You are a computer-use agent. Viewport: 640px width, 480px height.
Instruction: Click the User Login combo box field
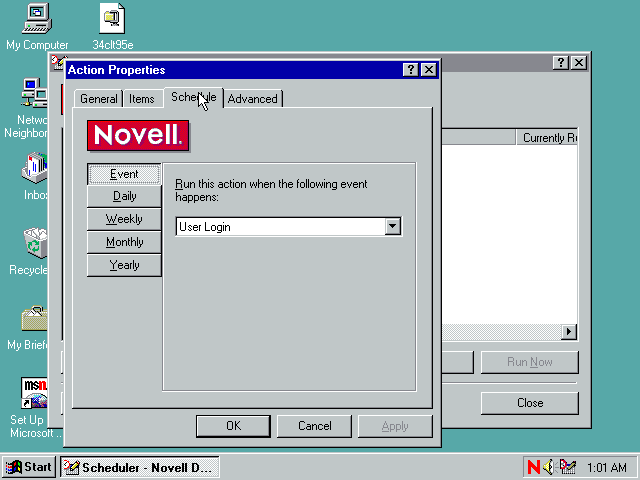pos(289,227)
